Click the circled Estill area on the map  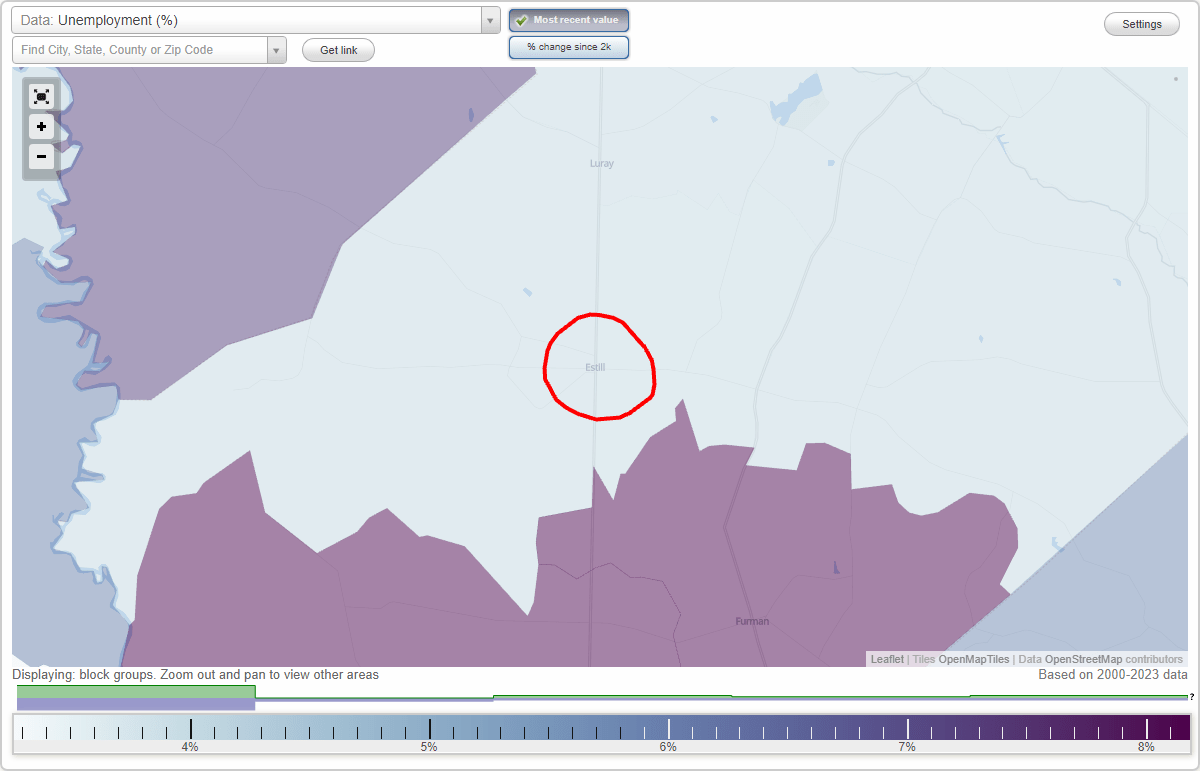coord(597,367)
